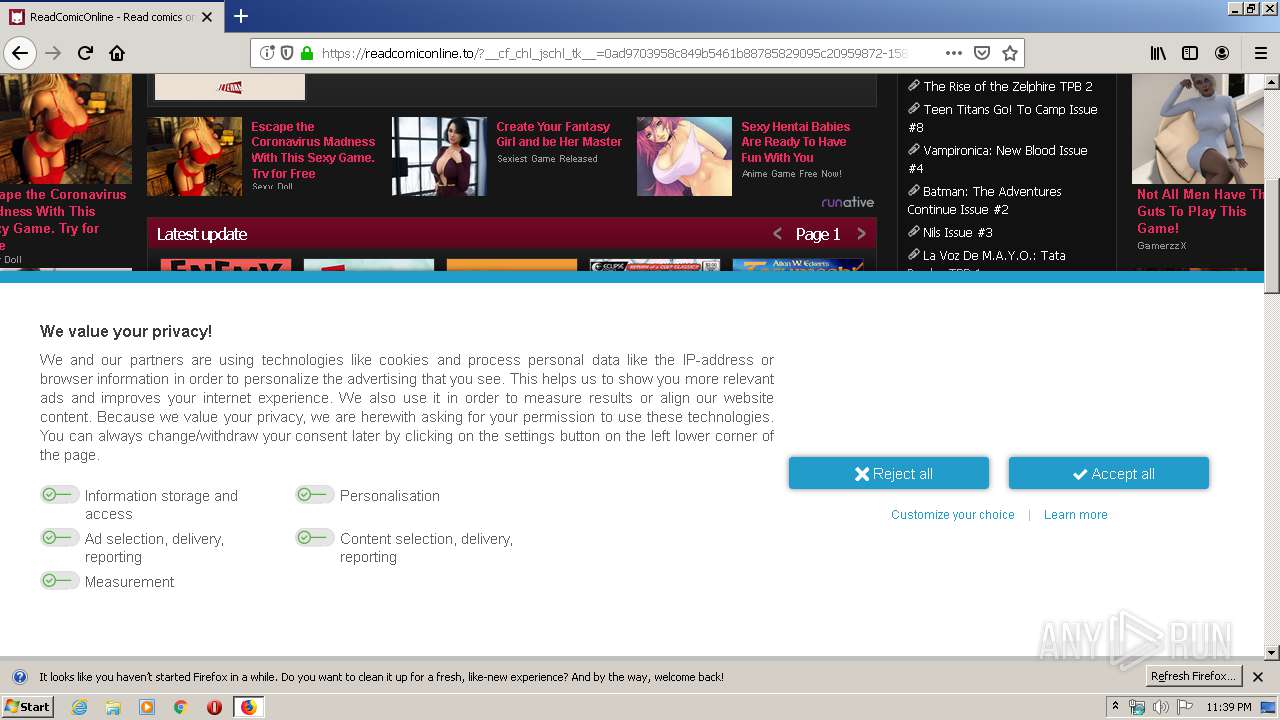
Task: Open Windows Media Player taskbar icon
Action: click(147, 707)
